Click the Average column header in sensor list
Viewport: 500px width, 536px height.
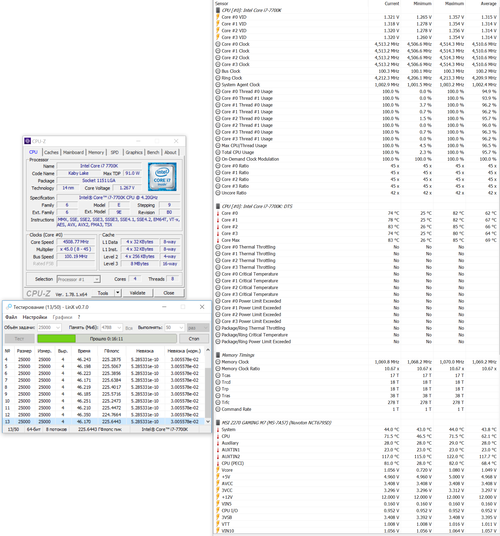(488, 3)
